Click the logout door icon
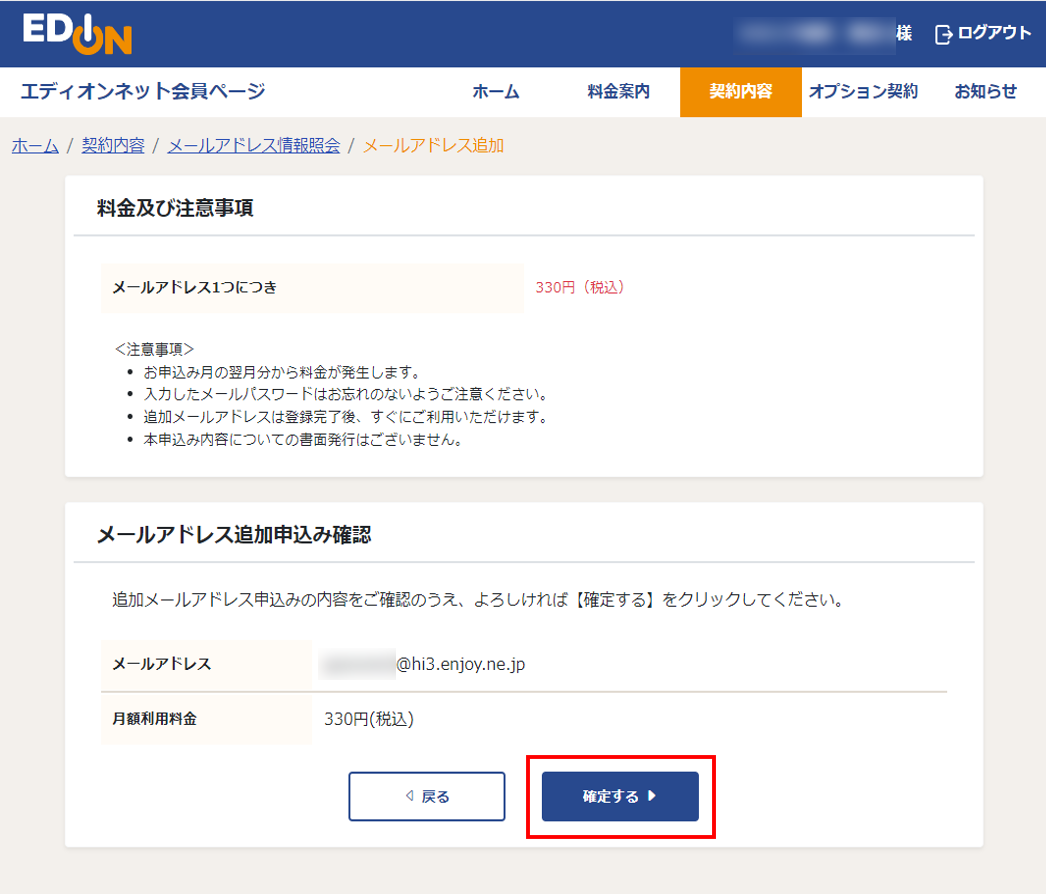Image resolution: width=1046 pixels, height=894 pixels. 943,34
